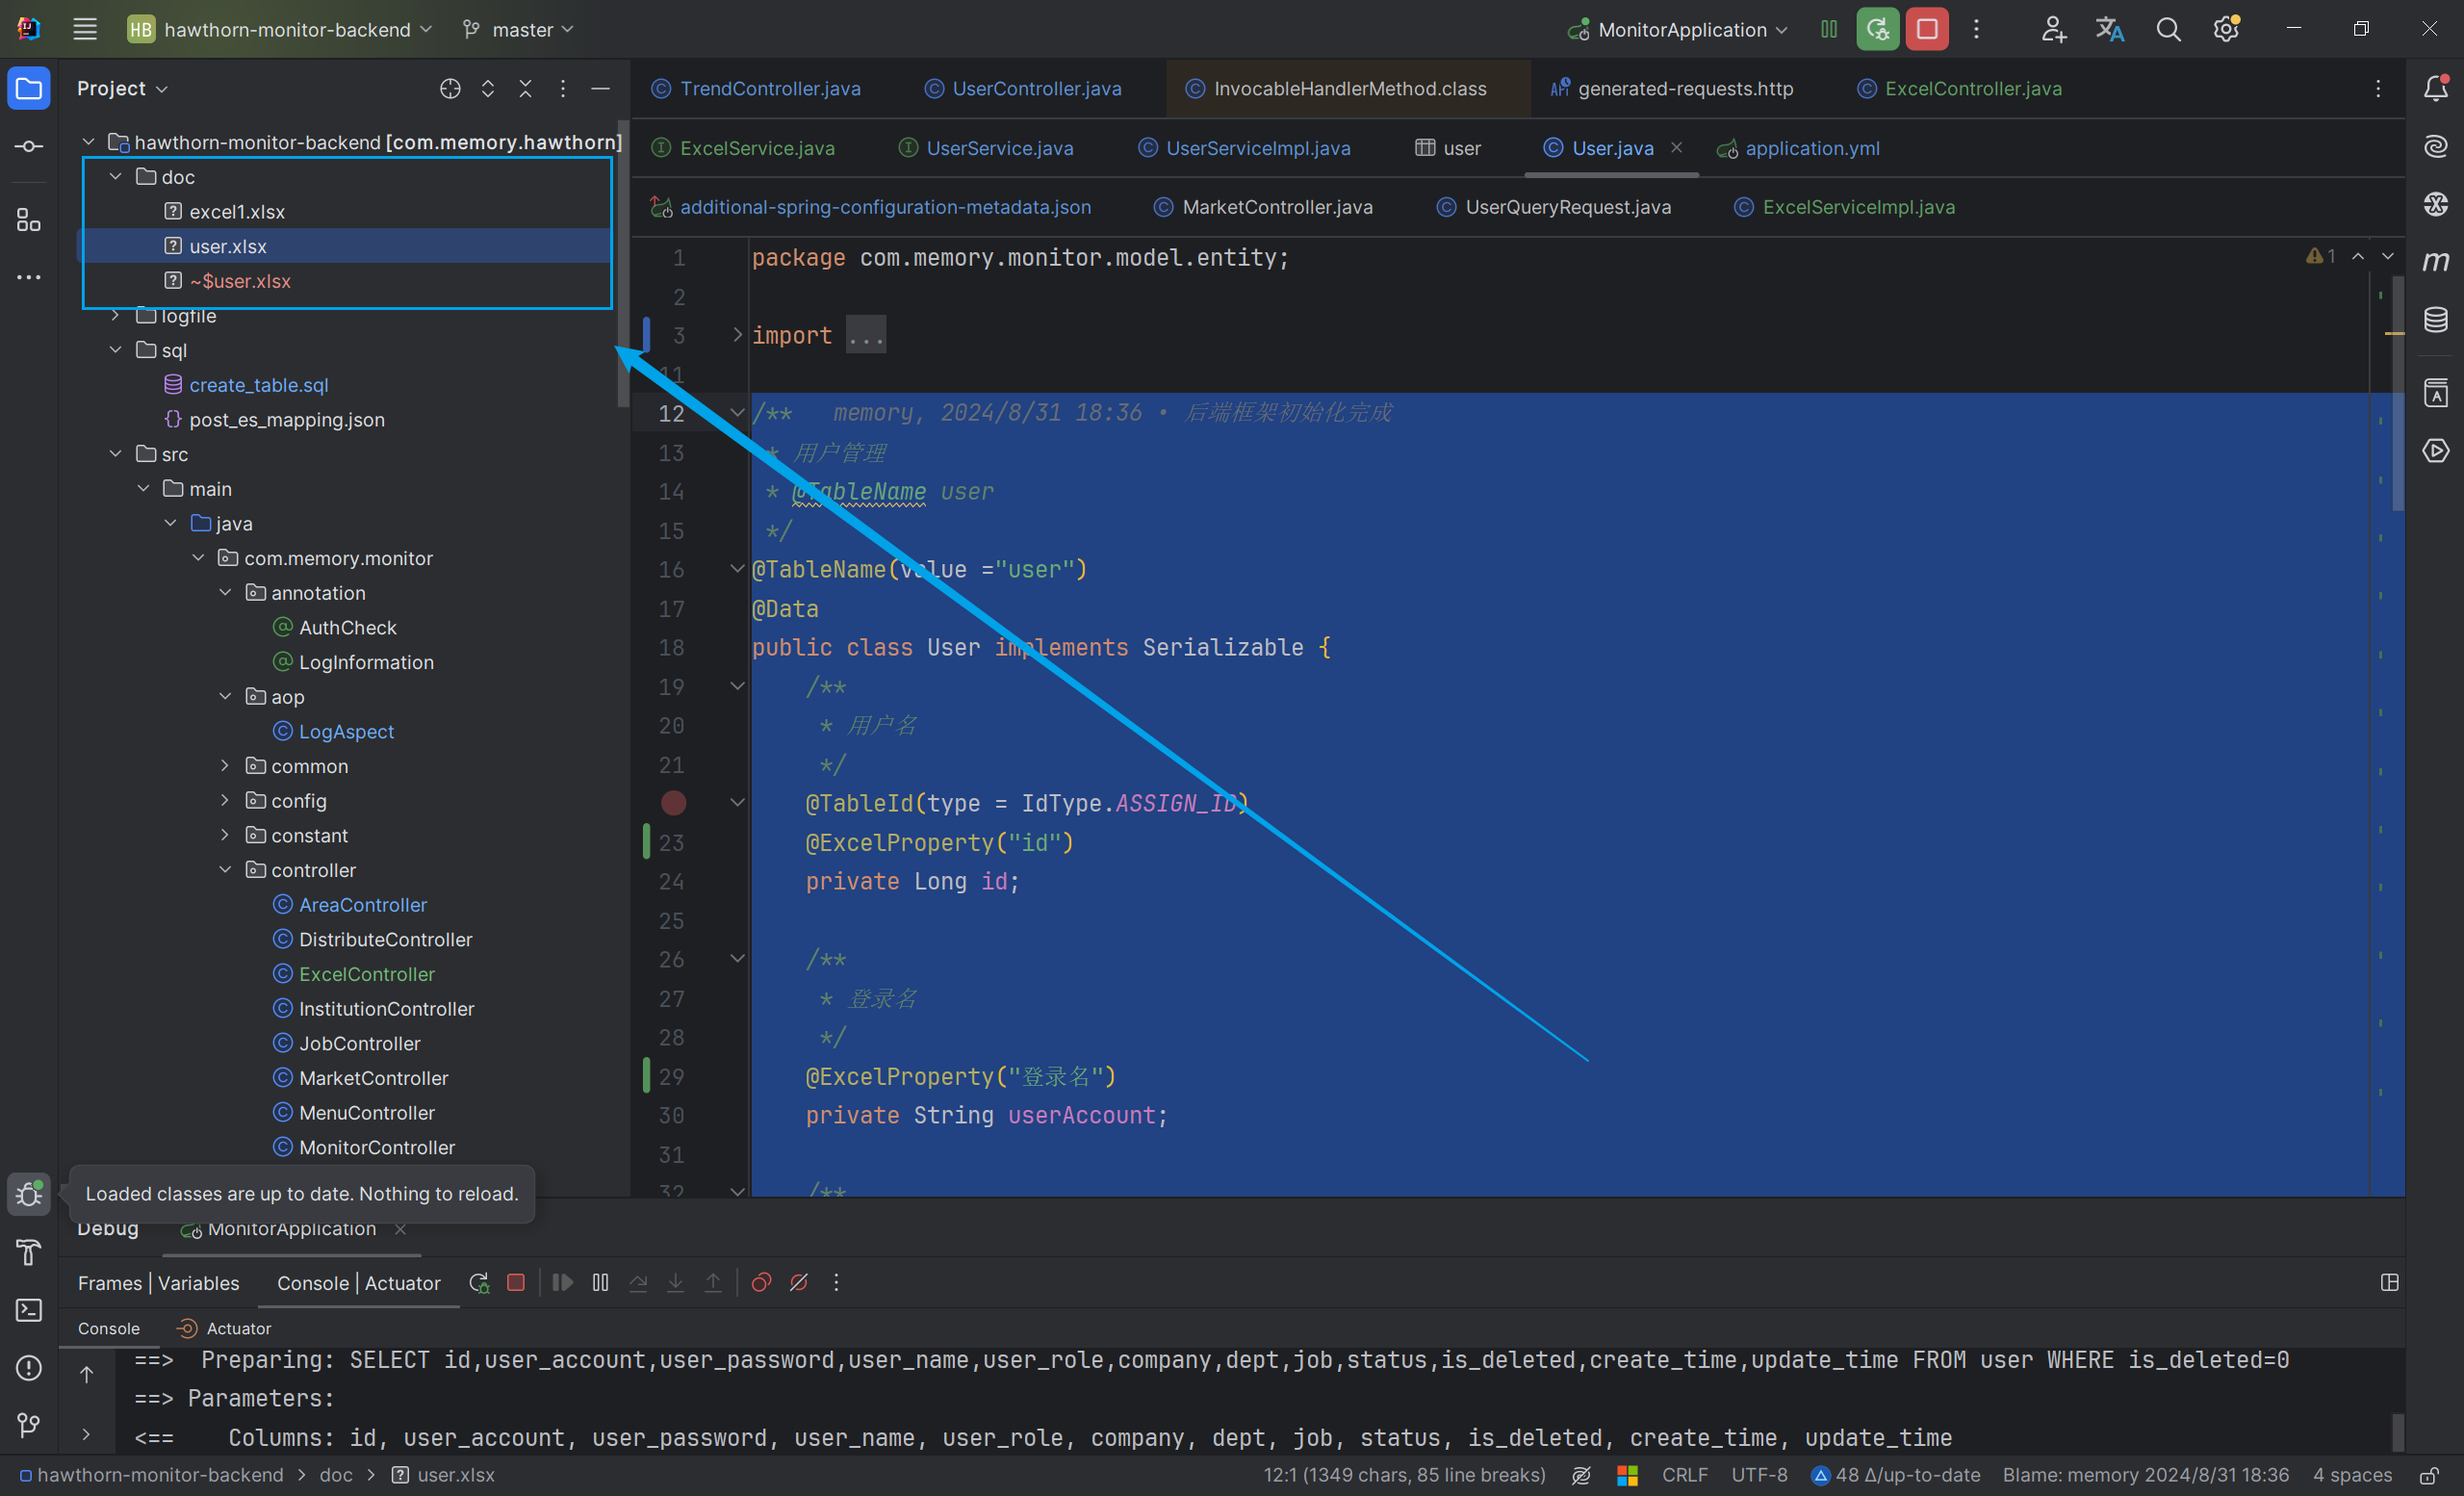Open MonitorApplication run configuration dropdown
This screenshot has height=1496, width=2464.
[x=1678, y=29]
